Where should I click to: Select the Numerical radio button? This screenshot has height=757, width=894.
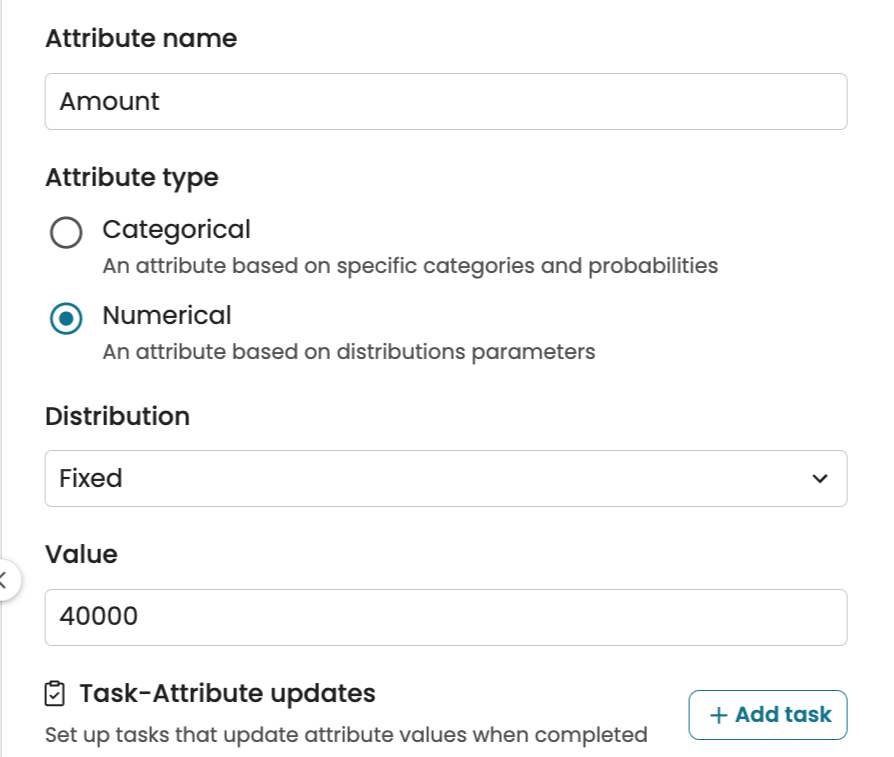66,319
